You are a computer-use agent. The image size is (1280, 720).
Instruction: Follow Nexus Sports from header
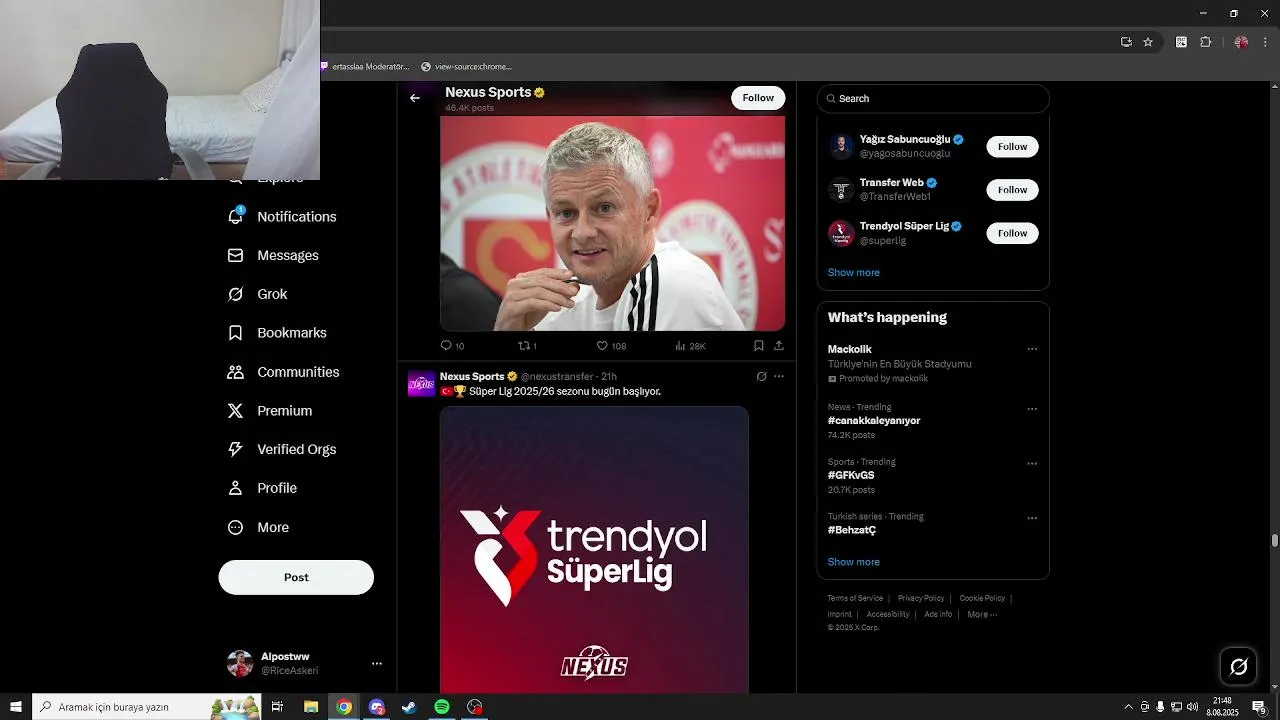(758, 98)
